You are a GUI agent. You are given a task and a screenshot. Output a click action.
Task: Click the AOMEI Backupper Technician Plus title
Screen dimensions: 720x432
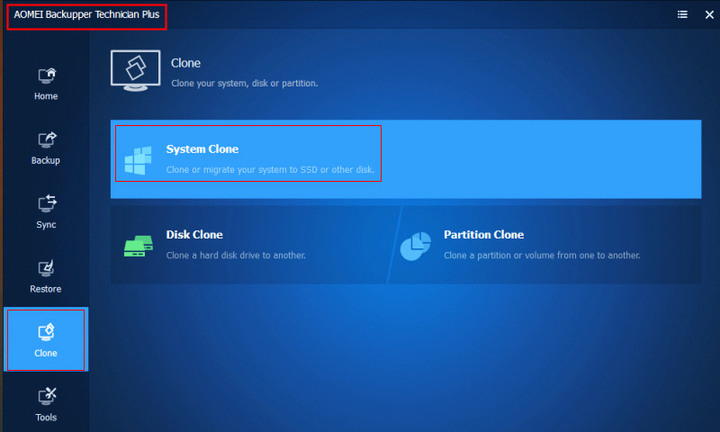click(86, 15)
